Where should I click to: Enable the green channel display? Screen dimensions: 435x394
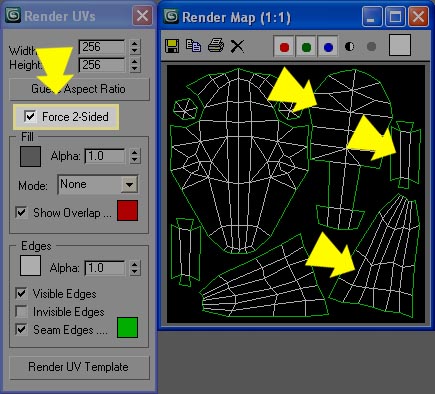pos(306,47)
